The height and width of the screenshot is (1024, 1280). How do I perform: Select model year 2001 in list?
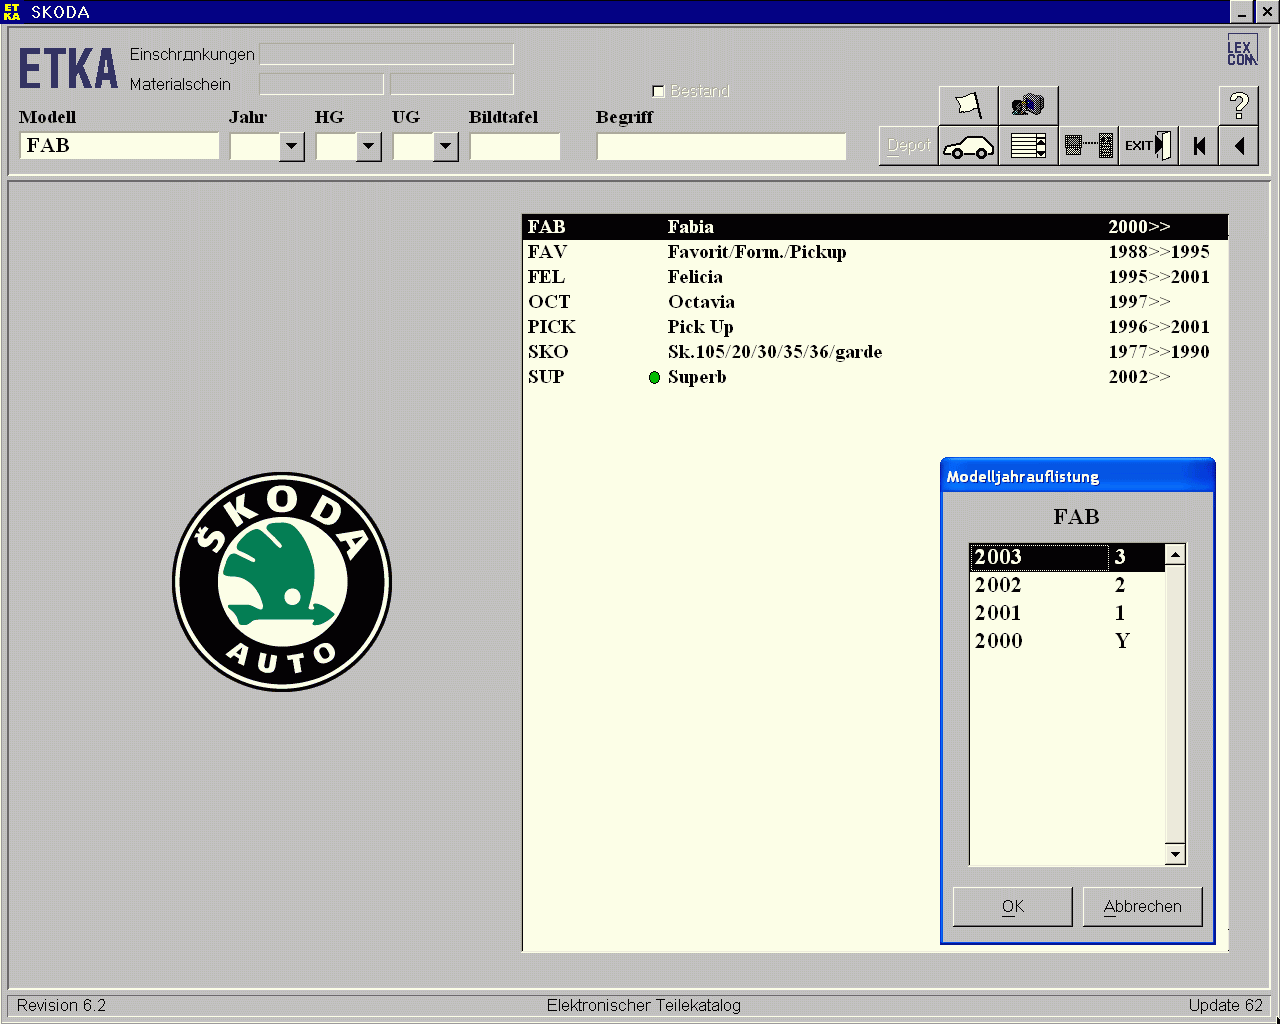(1068, 613)
